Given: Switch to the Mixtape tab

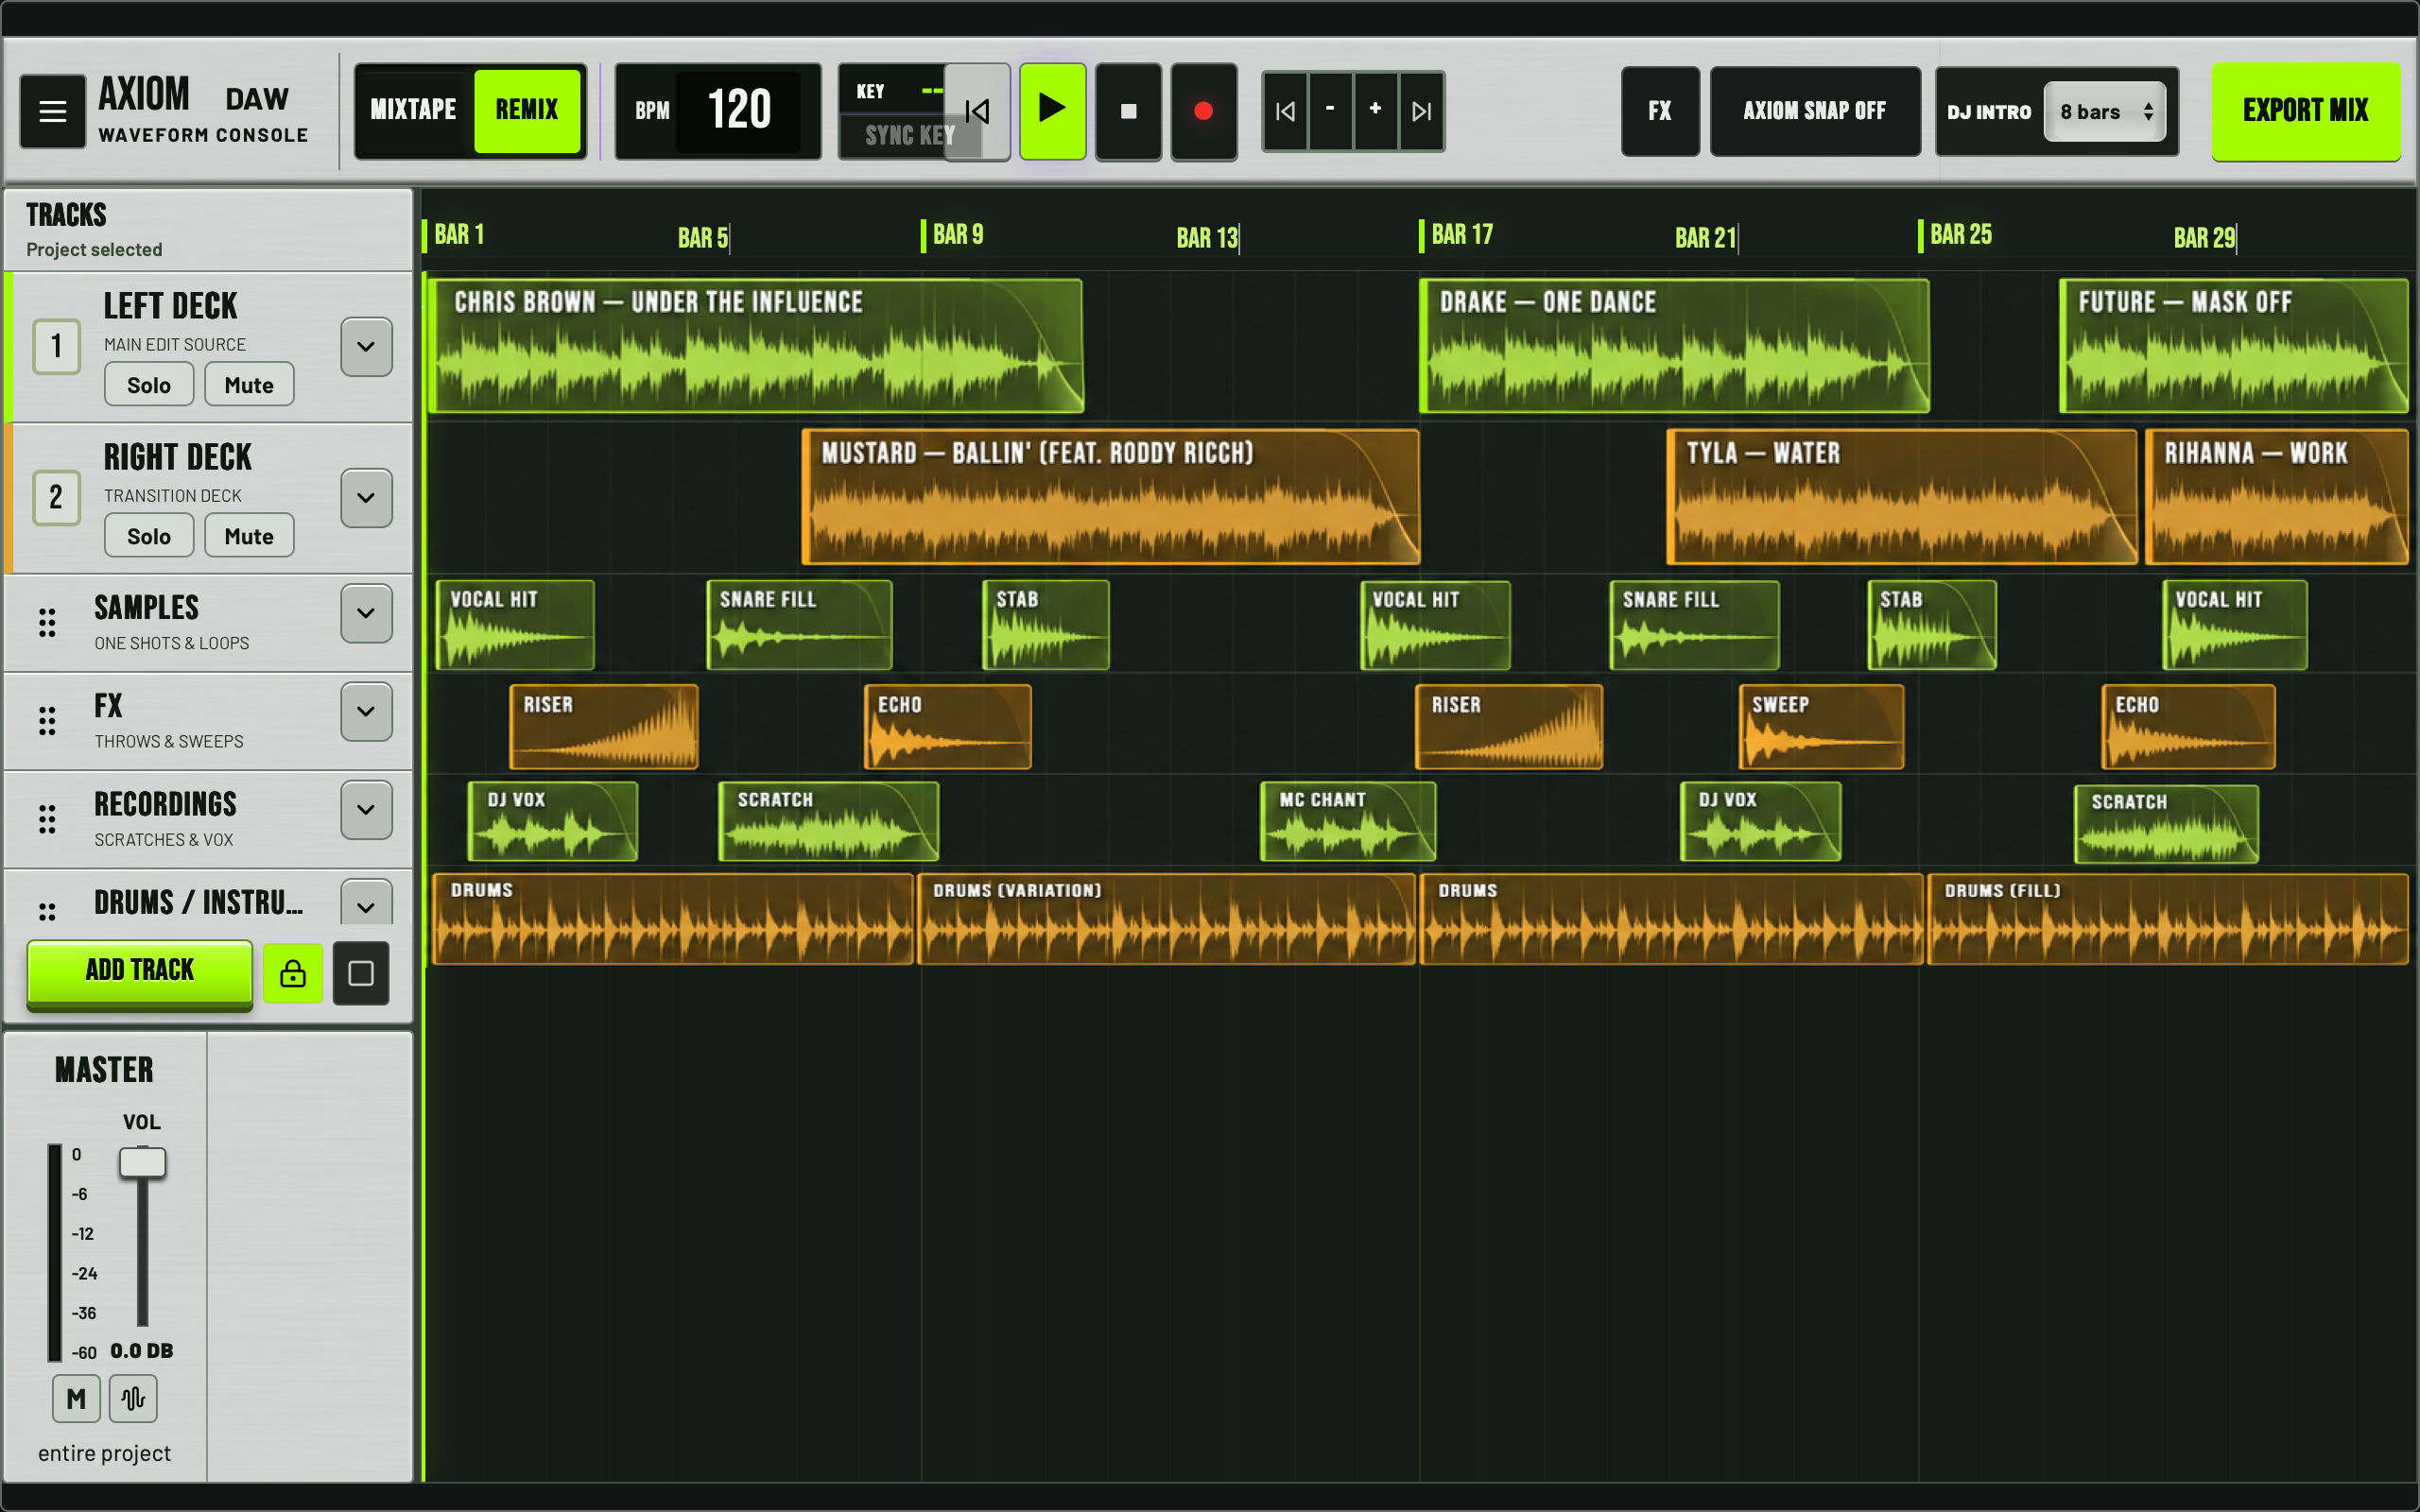Looking at the screenshot, I should [413, 110].
